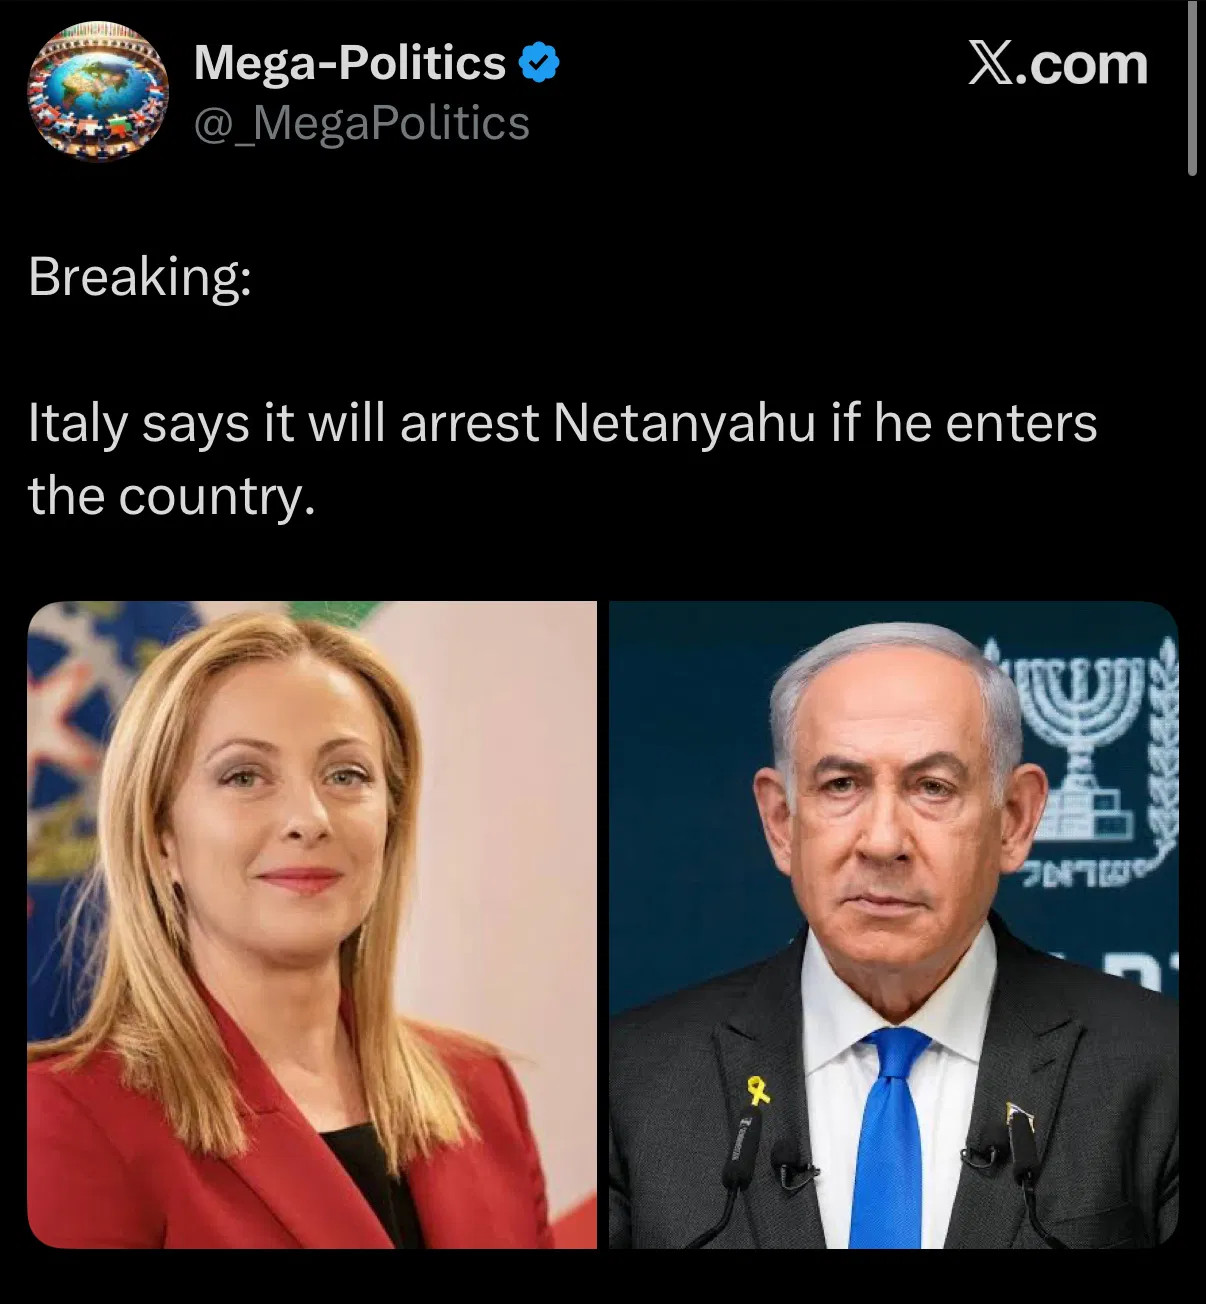Click the left microphone beside the ribbon
Viewport: 1206px width, 1304px height.
click(742, 1150)
